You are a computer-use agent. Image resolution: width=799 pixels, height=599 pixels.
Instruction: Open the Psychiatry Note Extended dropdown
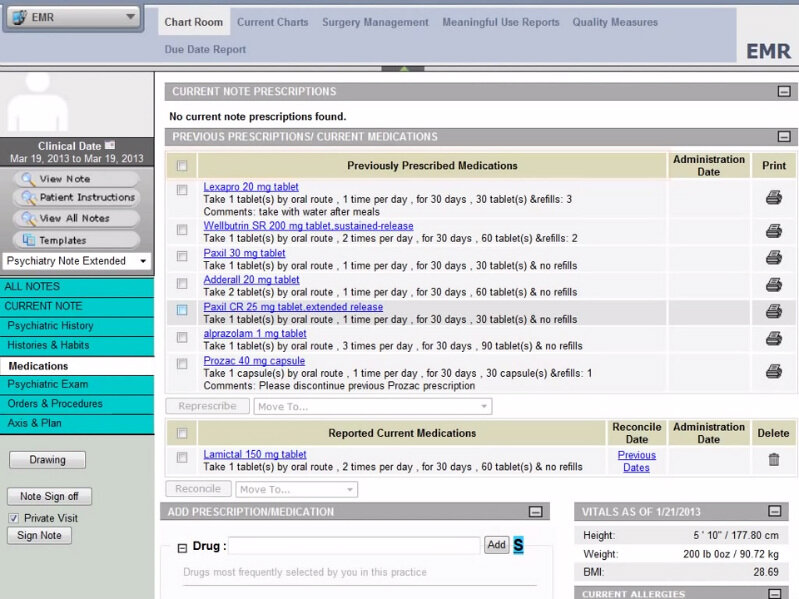[76, 261]
